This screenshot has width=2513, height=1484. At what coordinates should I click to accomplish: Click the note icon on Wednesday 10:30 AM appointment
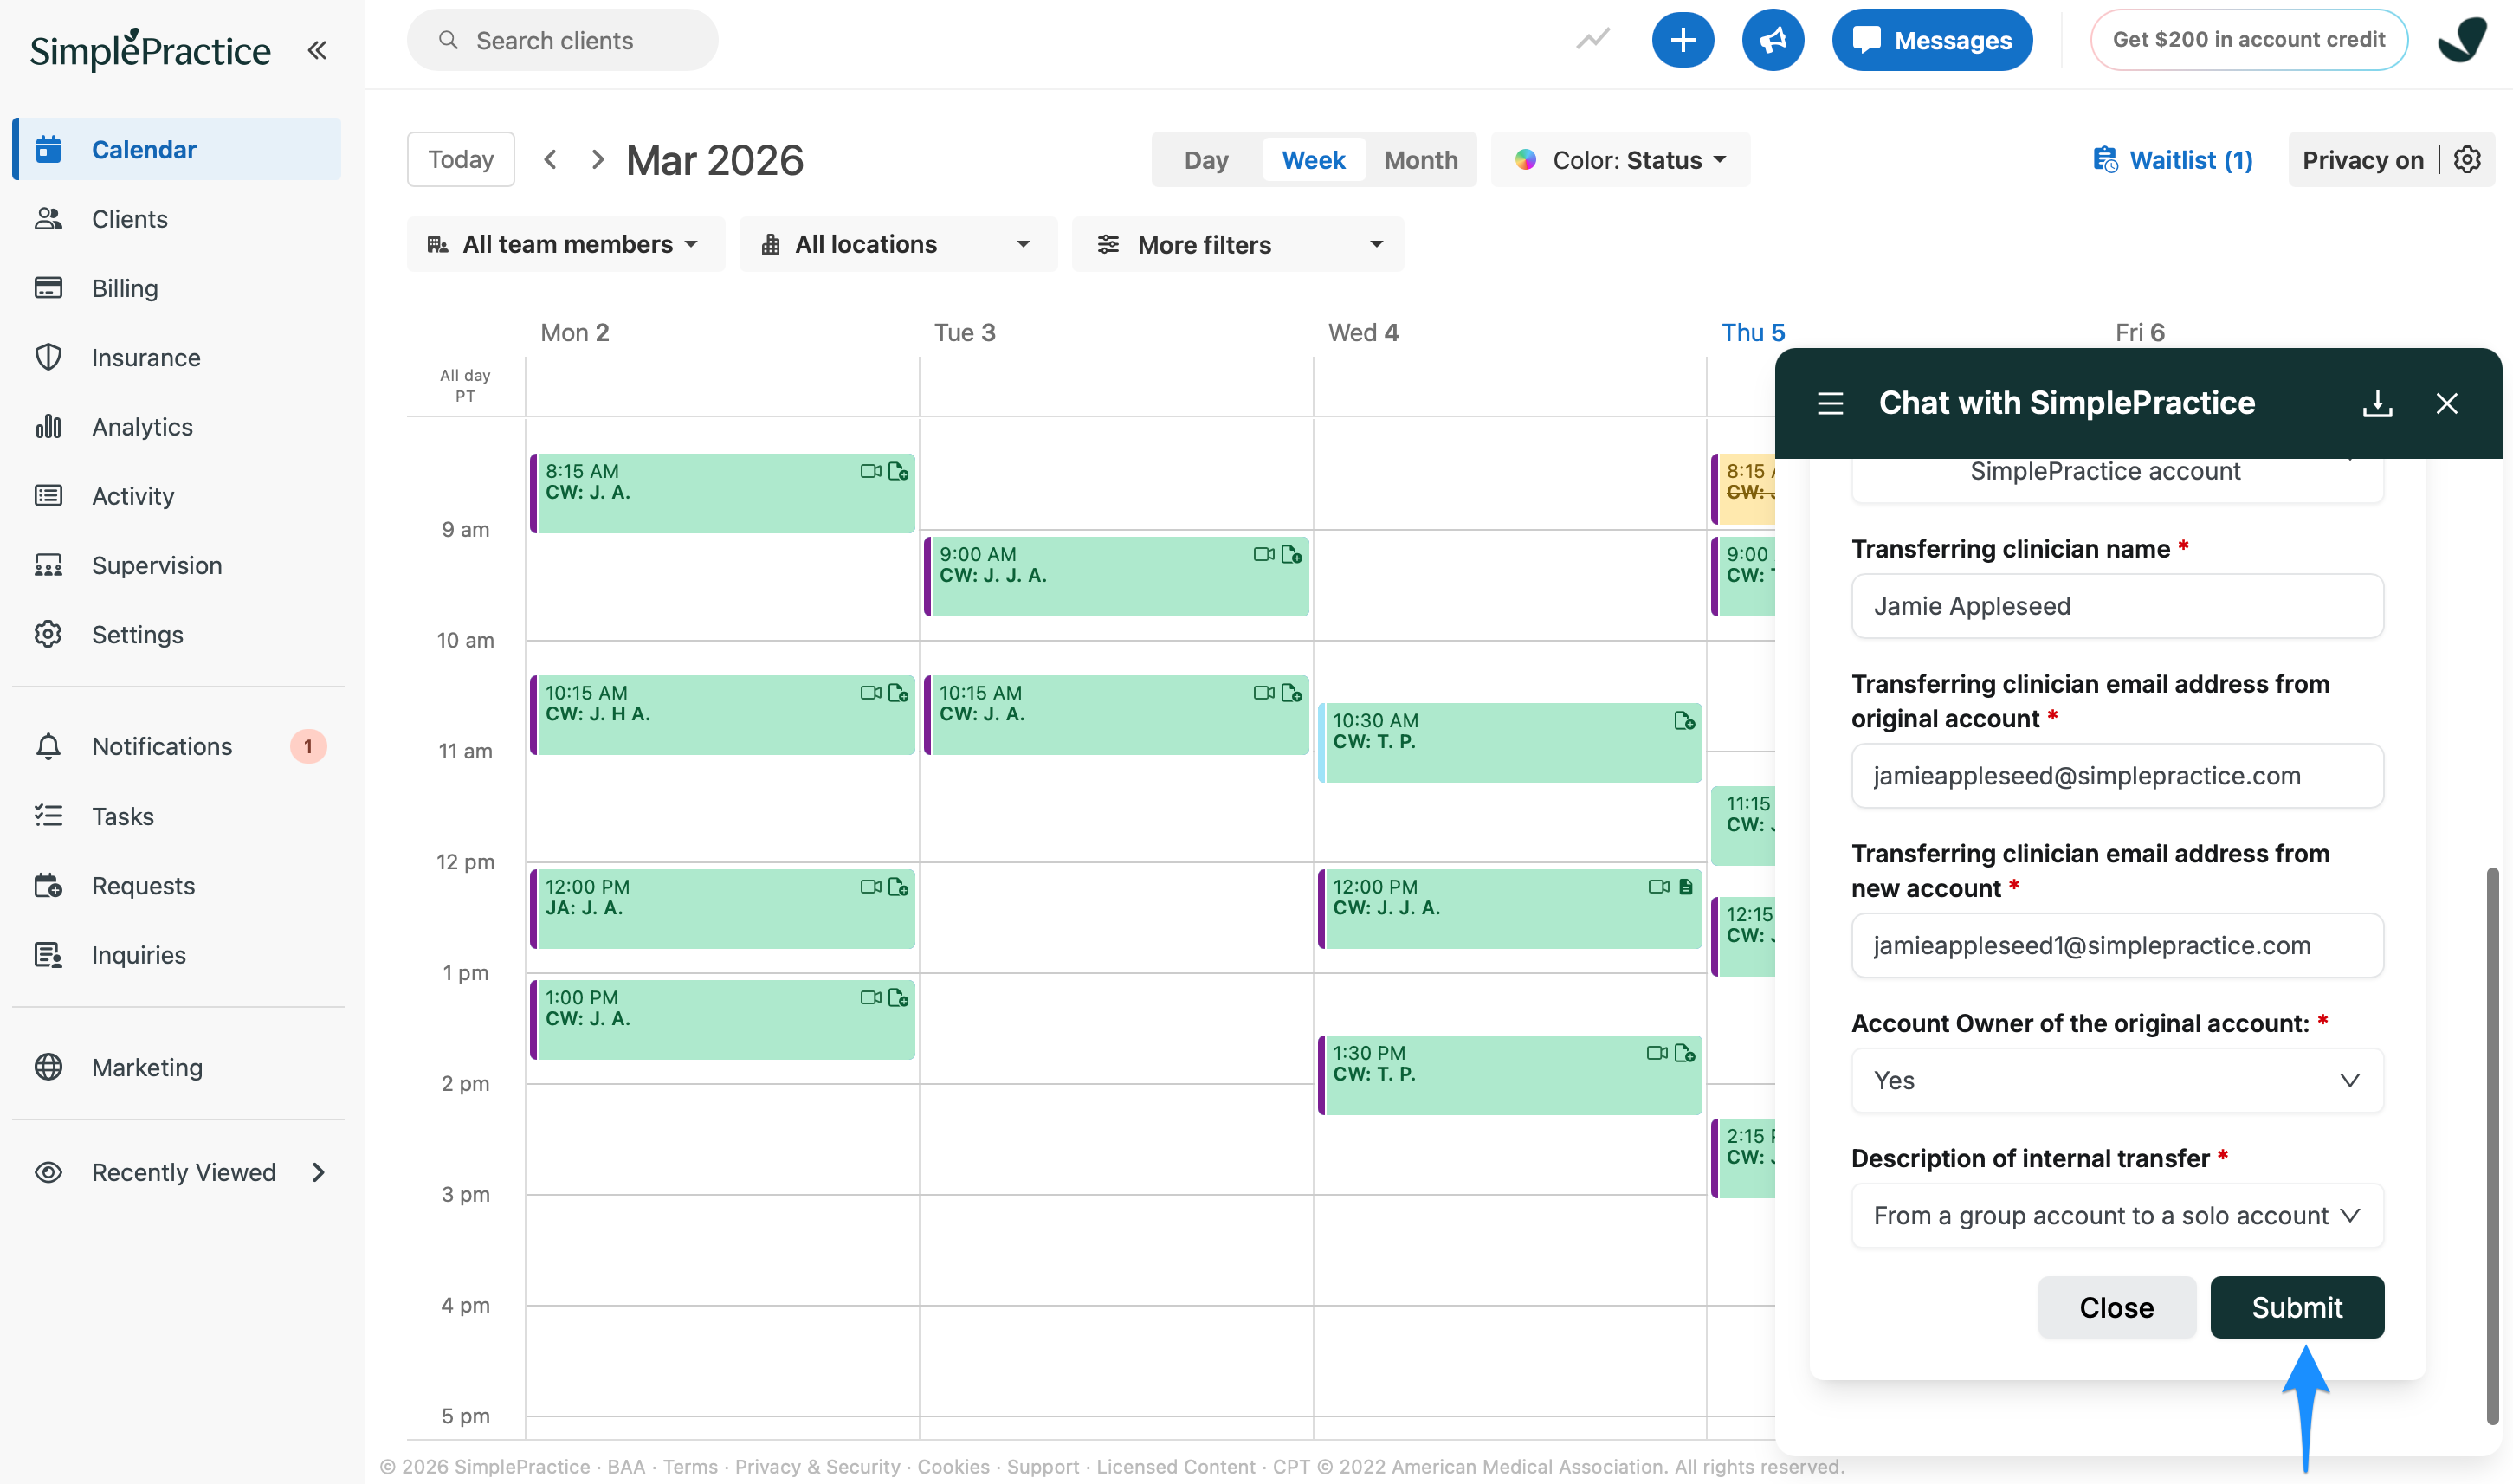coord(1684,720)
